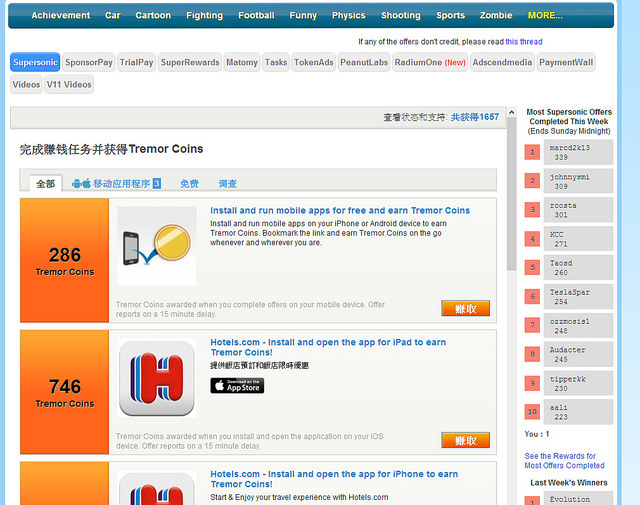The width and height of the screenshot is (640, 505).
Task: Go to the Zombie games category
Action: 496,15
